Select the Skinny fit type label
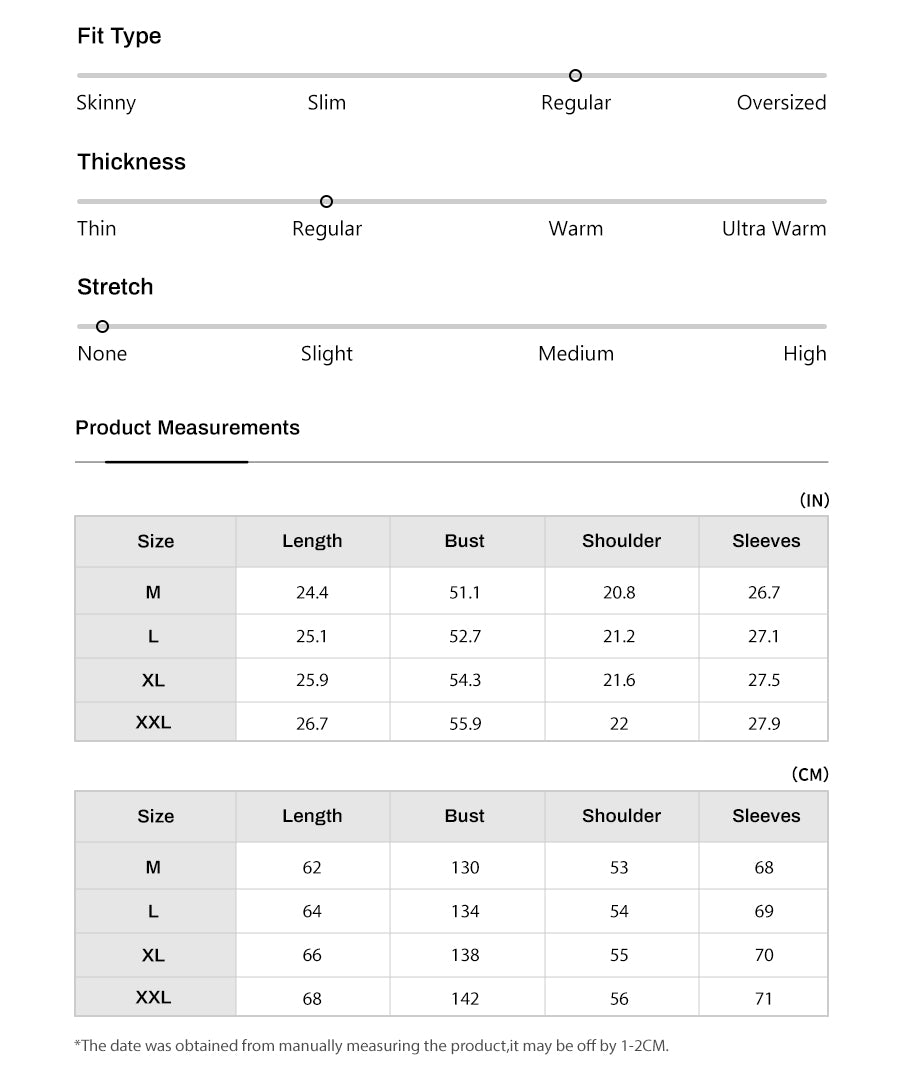This screenshot has width=900, height=1083. (x=106, y=103)
